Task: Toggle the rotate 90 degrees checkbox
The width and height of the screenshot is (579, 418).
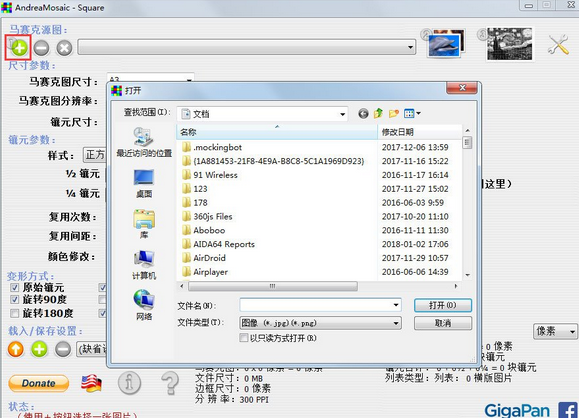Action: (x=14, y=299)
